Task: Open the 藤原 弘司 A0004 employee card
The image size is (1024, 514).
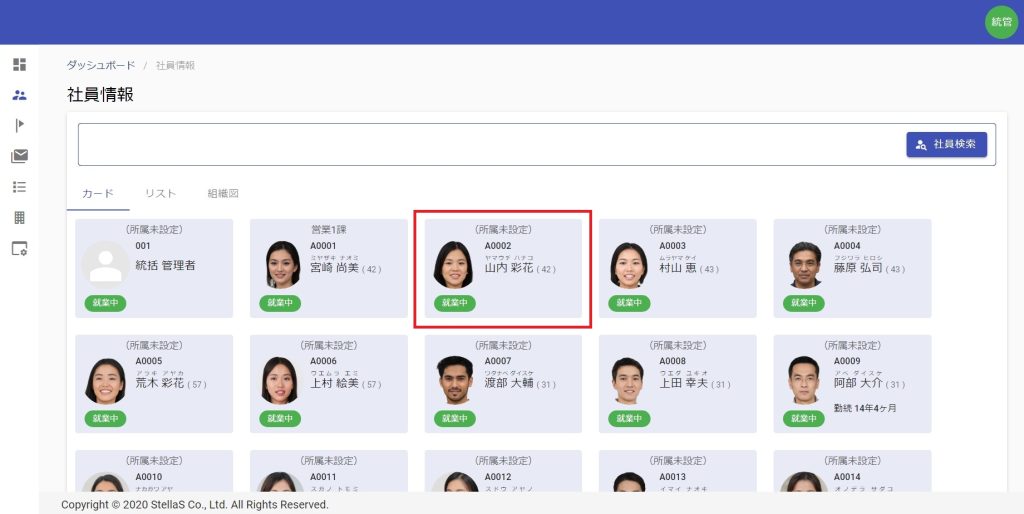Action: coord(852,269)
